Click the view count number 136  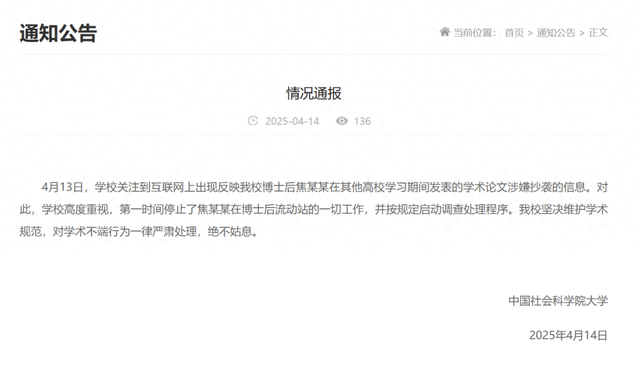362,121
